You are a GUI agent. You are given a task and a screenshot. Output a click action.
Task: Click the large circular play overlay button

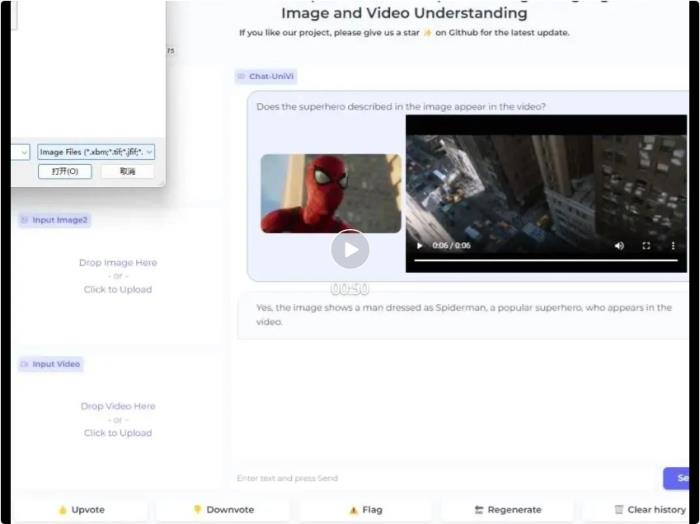pos(350,249)
